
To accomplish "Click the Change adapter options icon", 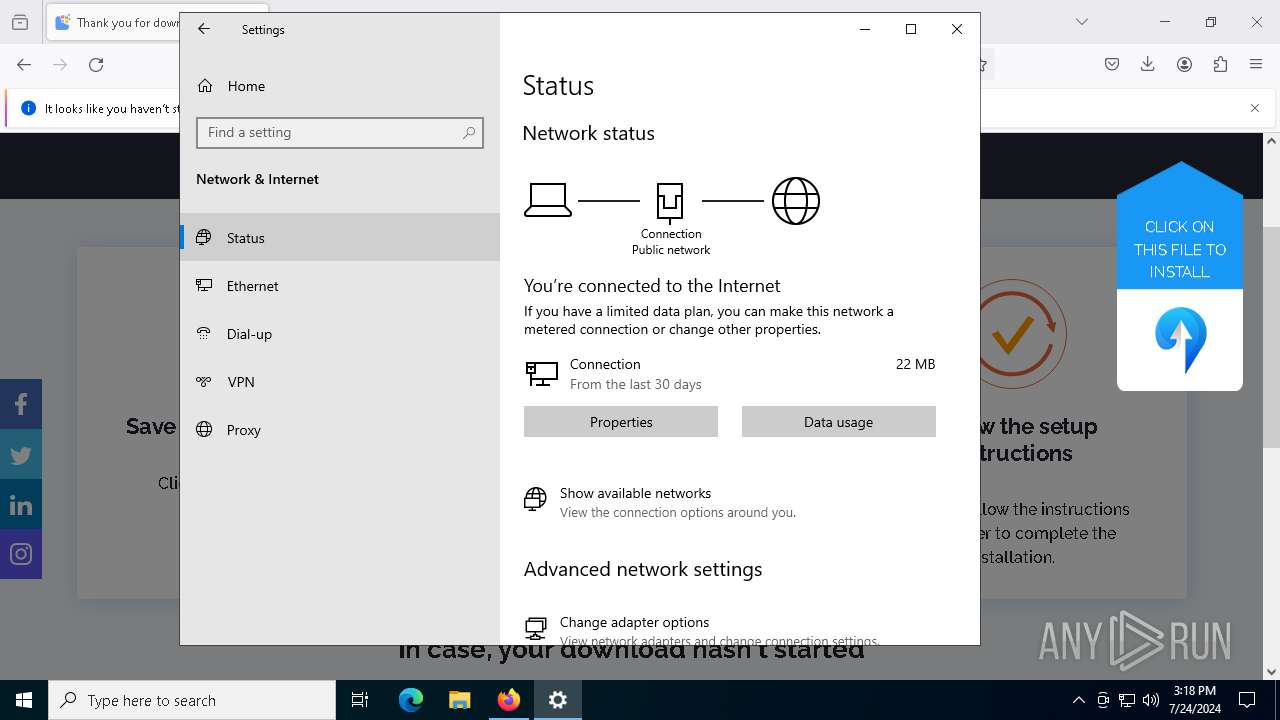I will click(x=536, y=627).
